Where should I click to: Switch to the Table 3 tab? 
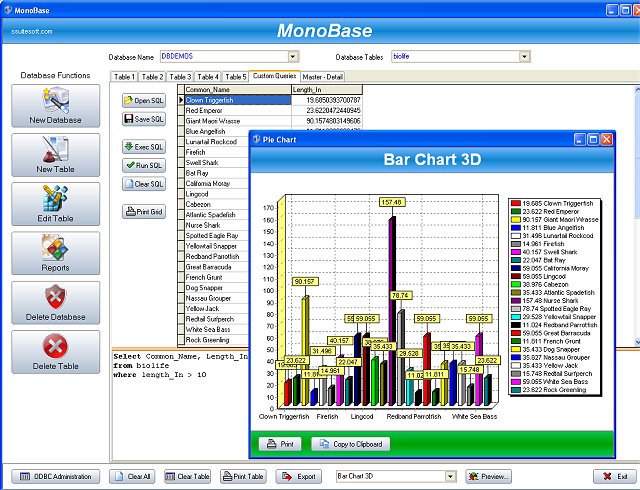[x=180, y=77]
